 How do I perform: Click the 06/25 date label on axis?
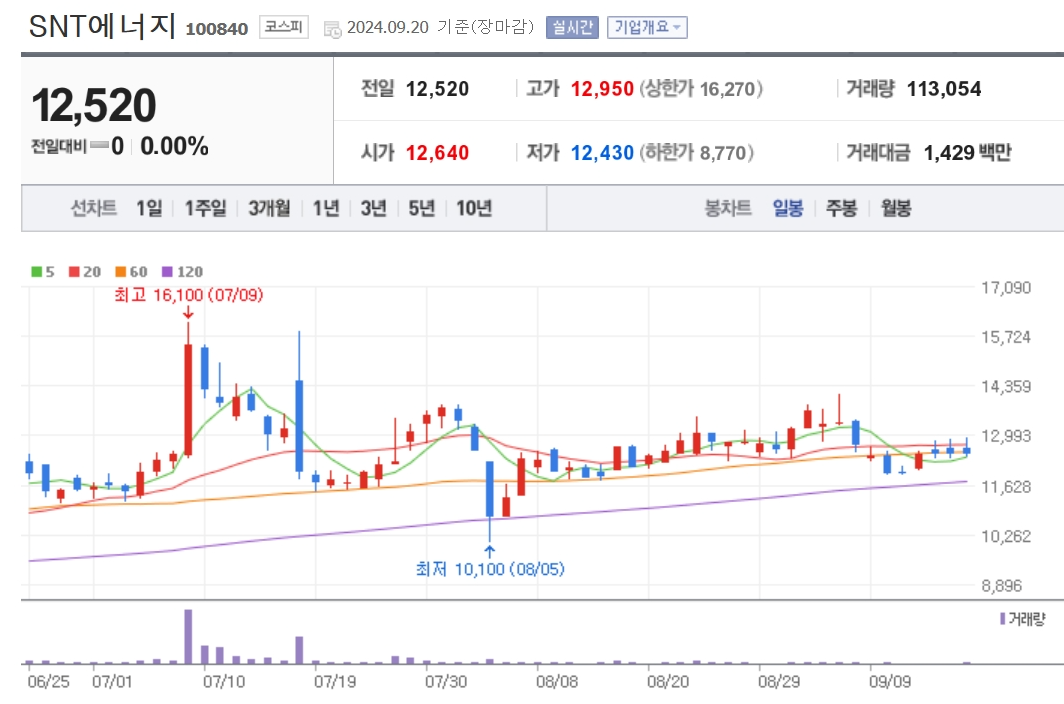point(48,681)
